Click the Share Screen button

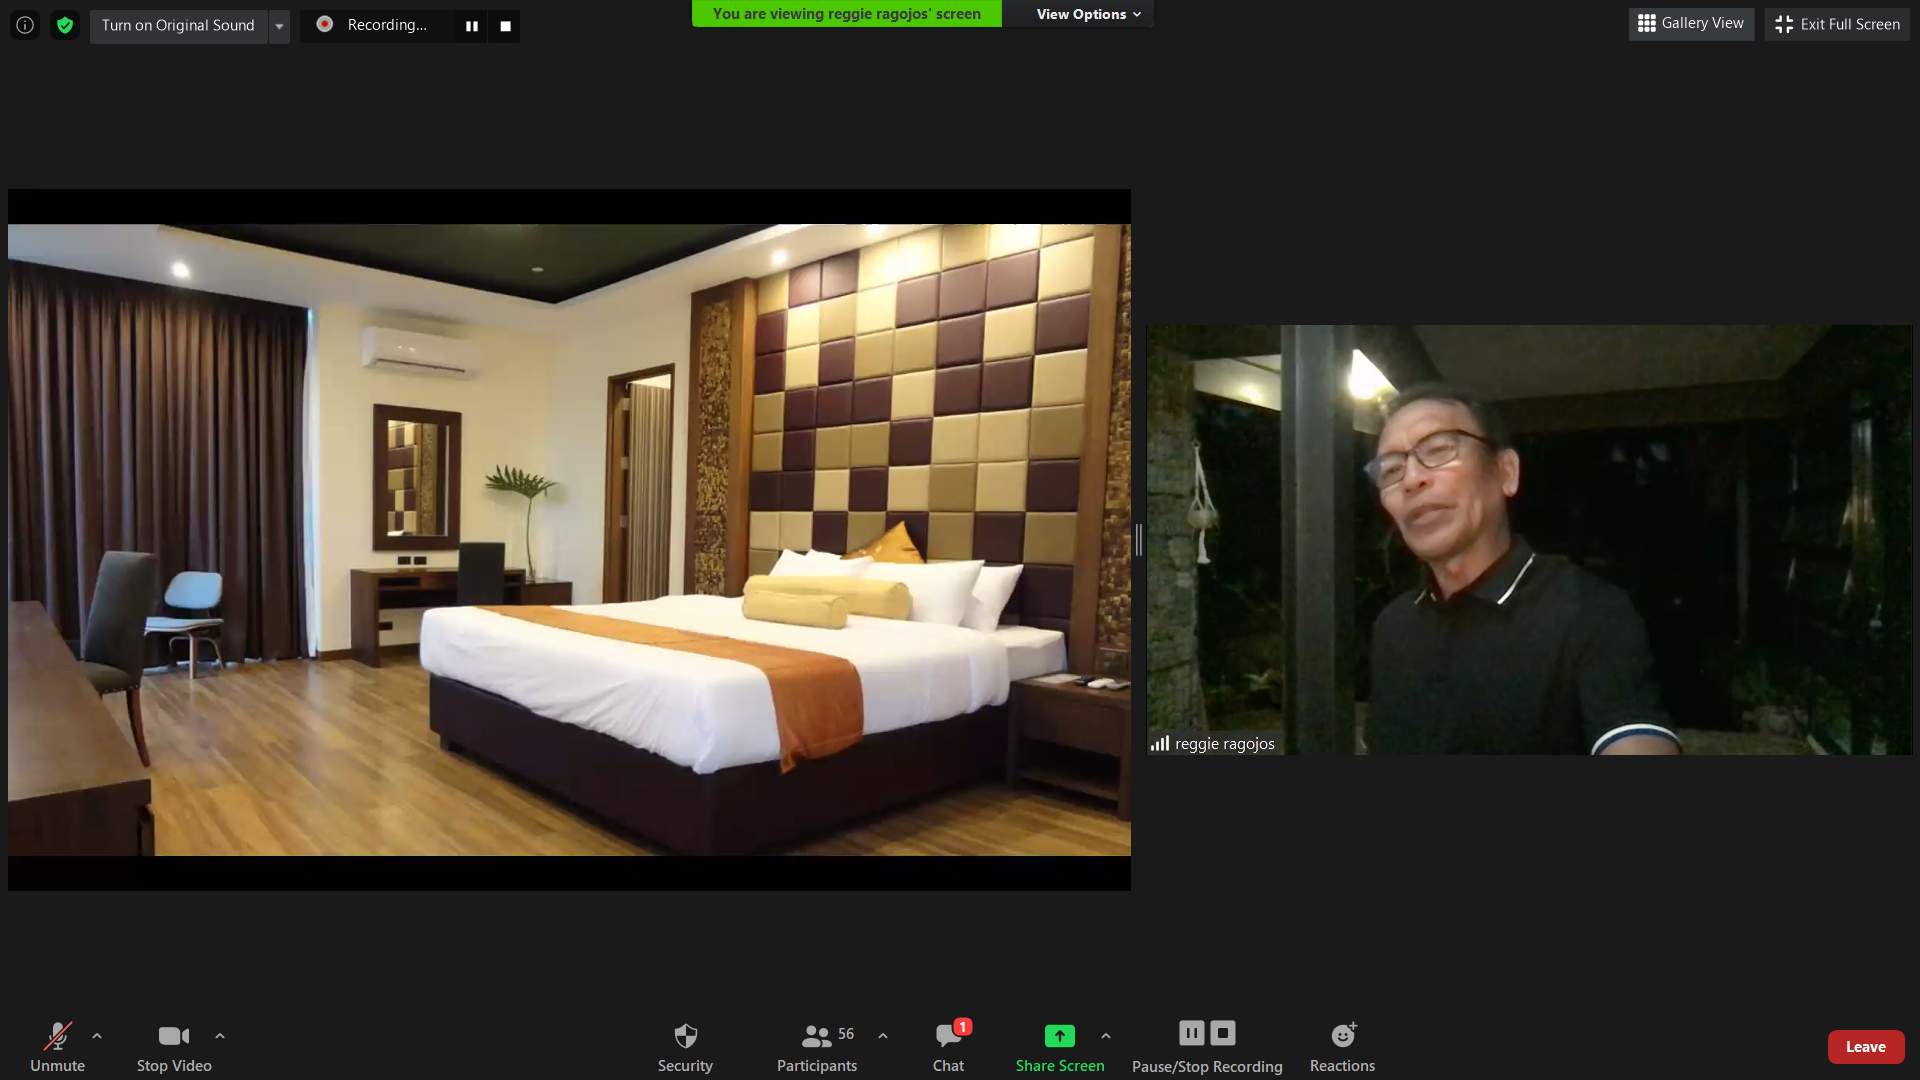click(1060, 1047)
